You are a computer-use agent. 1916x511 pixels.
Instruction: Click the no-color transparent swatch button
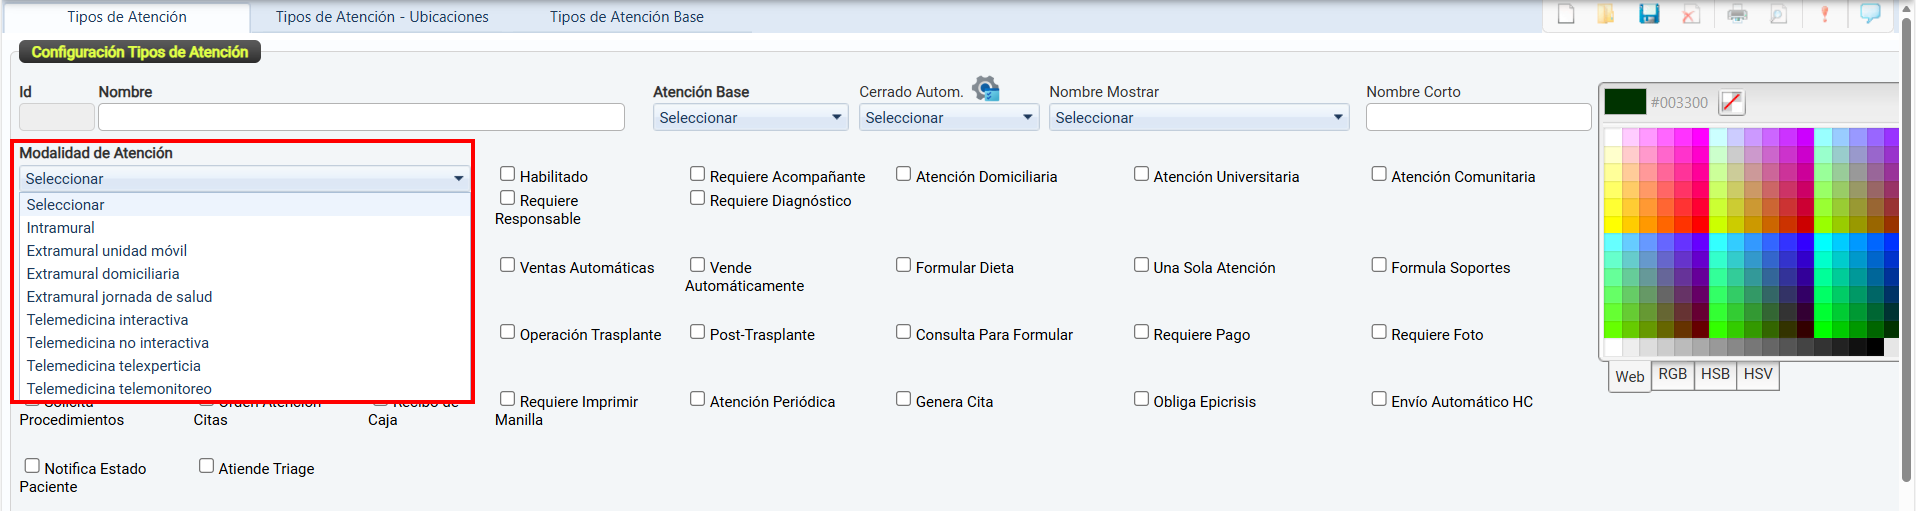point(1732,102)
